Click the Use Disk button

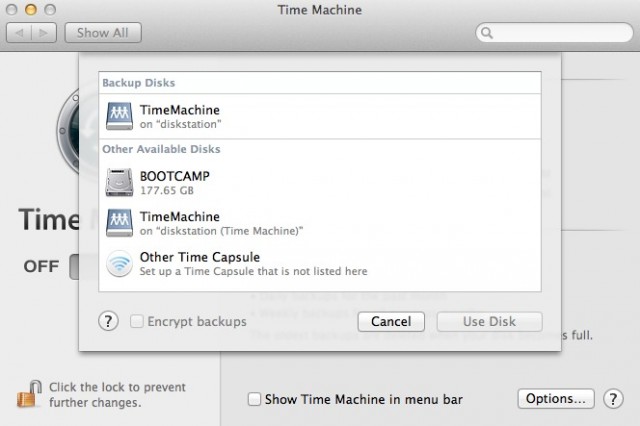coord(489,322)
